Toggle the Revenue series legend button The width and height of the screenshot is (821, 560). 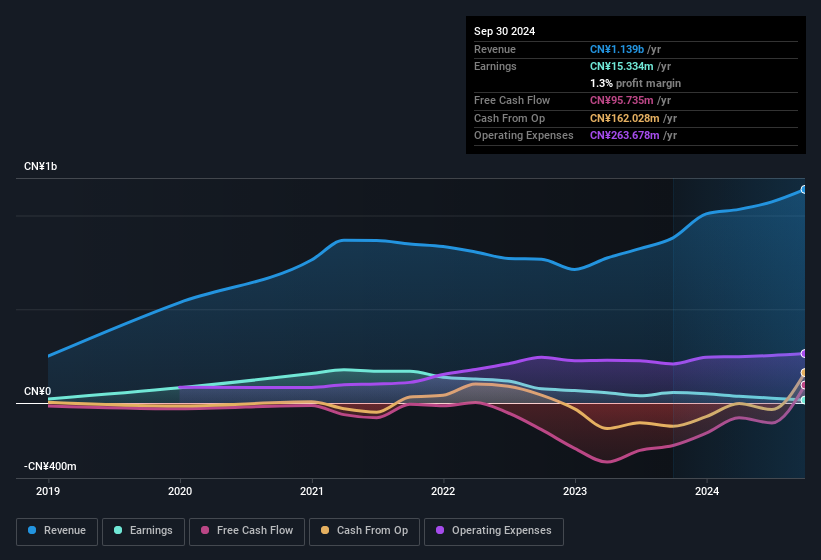(x=57, y=531)
